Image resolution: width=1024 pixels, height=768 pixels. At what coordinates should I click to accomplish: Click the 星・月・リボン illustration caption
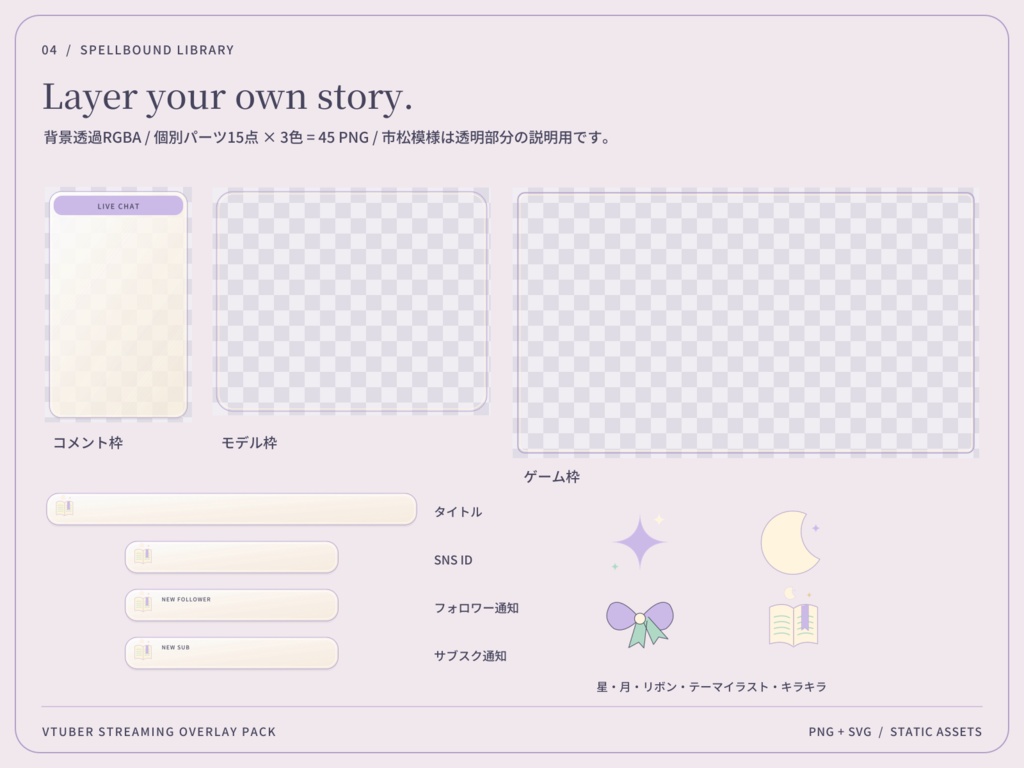pos(712,687)
